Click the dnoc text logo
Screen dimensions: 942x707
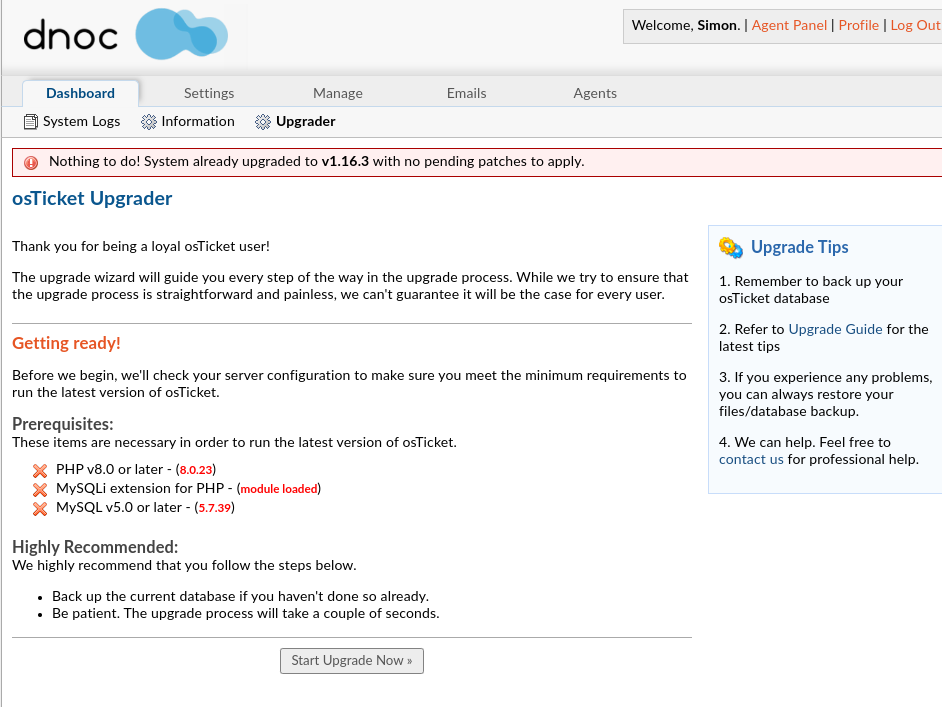pos(70,35)
